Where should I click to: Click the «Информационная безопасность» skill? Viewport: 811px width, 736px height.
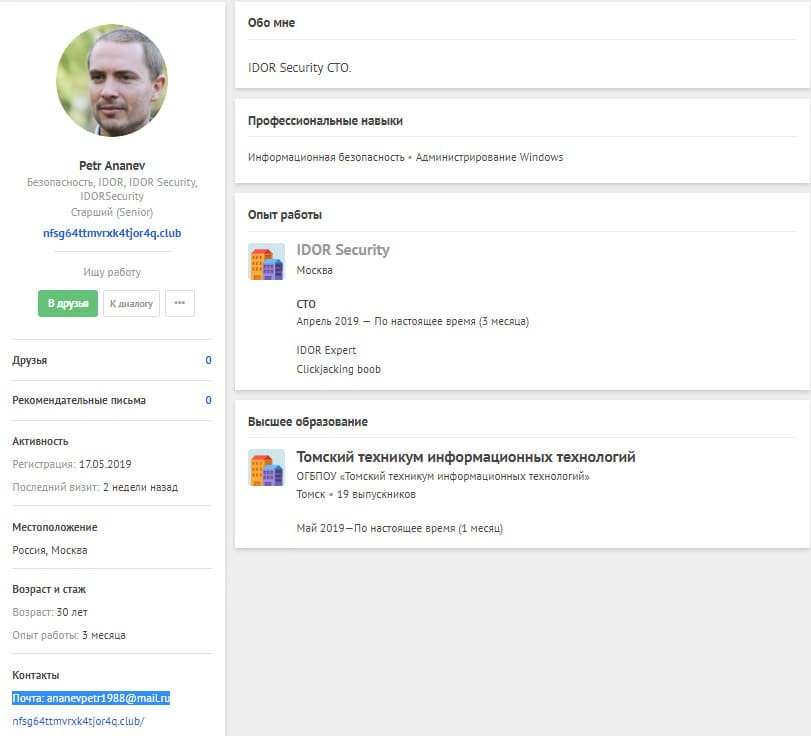[326, 157]
